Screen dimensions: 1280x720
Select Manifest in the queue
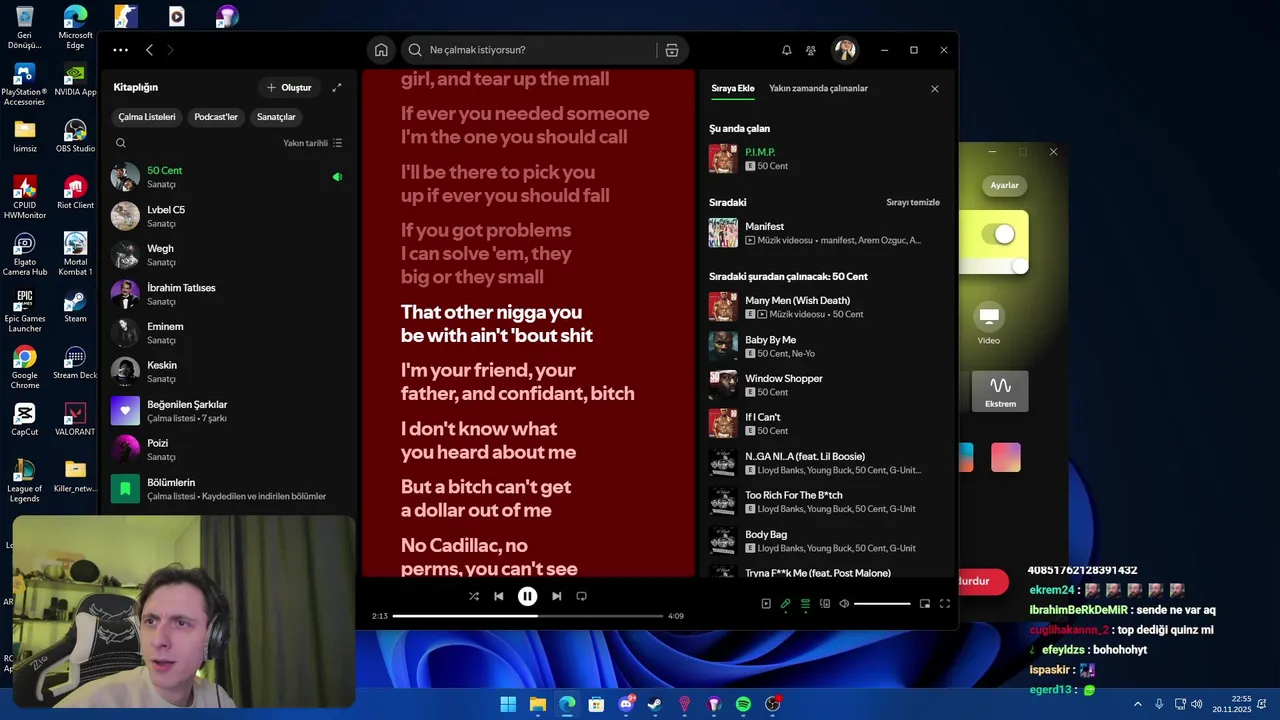tap(825, 233)
